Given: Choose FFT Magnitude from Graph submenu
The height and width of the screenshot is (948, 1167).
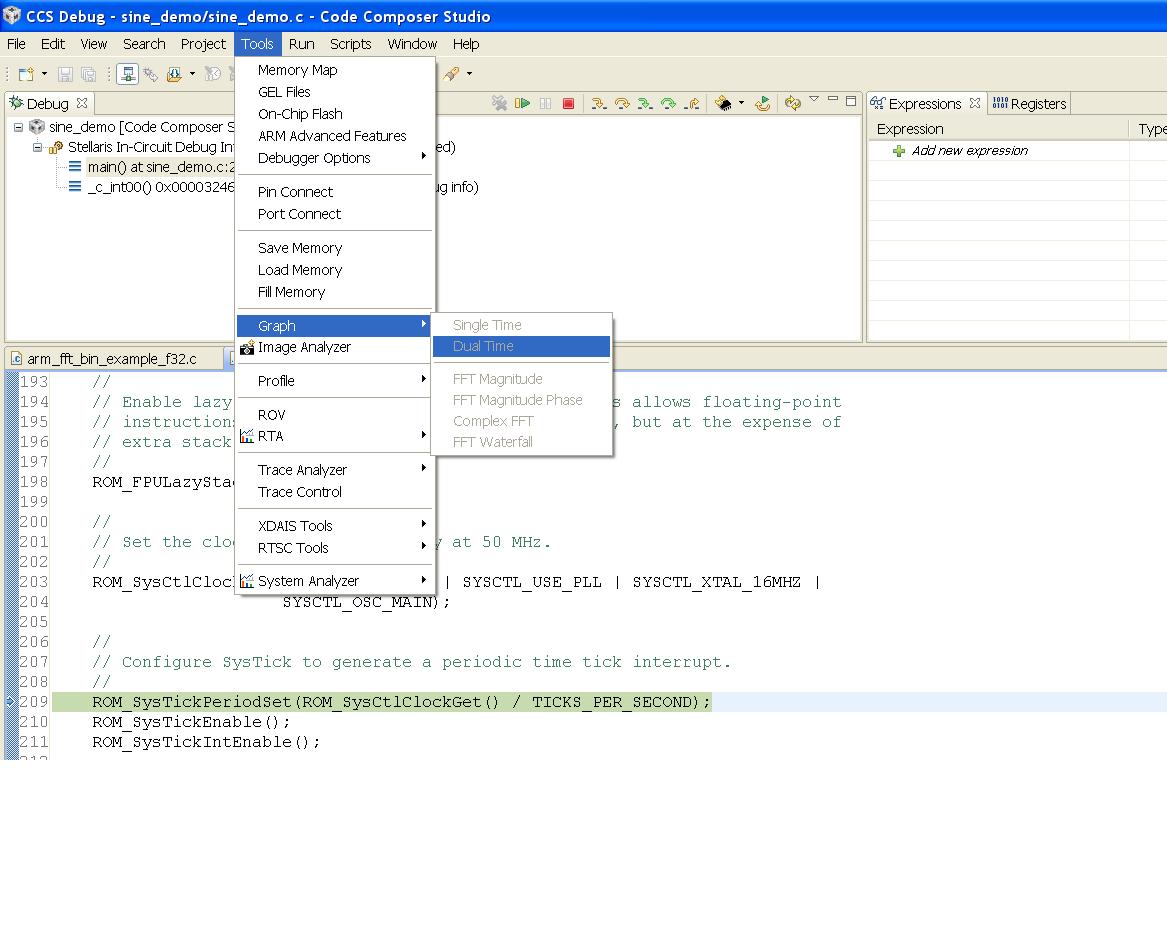Looking at the screenshot, I should [x=497, y=379].
